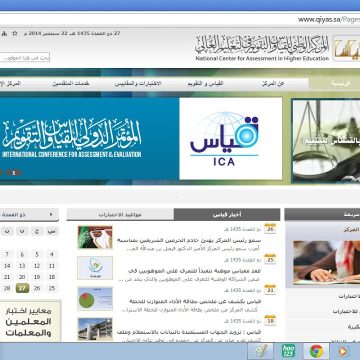The width and height of the screenshot is (360, 360).
Task: Click the site search input field
Action: coord(25,57)
